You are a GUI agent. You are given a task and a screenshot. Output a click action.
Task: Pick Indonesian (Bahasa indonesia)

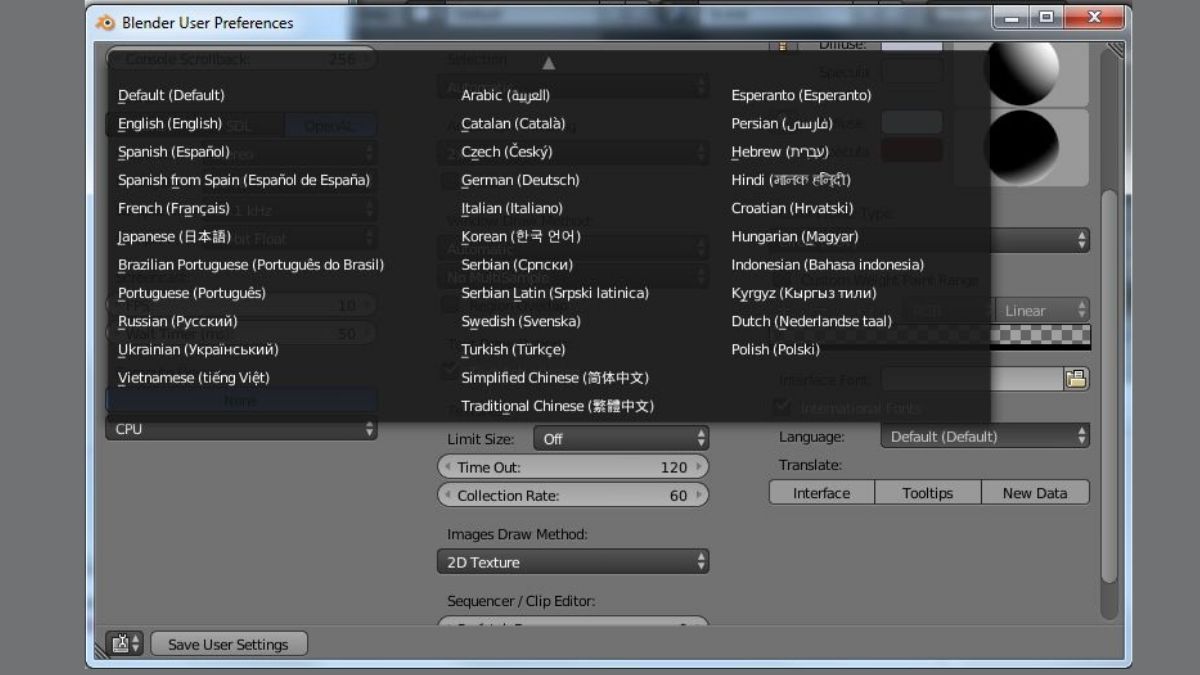click(x=827, y=265)
